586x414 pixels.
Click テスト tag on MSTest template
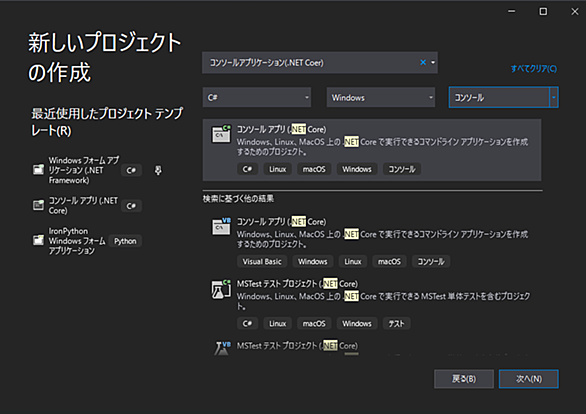pyautogui.click(x=397, y=324)
